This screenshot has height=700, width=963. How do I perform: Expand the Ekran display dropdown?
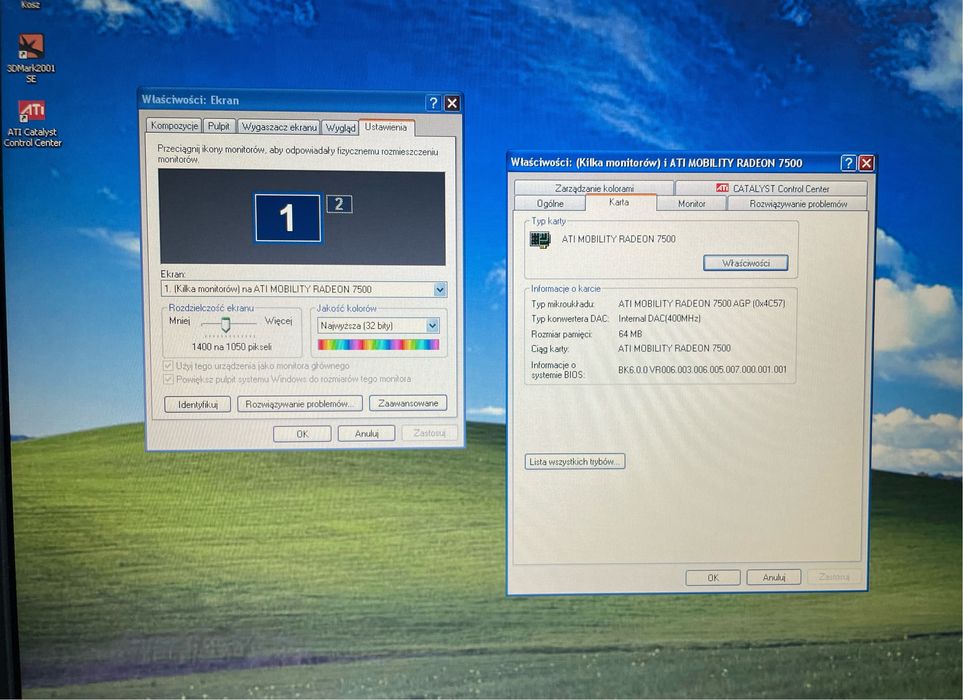tap(440, 289)
